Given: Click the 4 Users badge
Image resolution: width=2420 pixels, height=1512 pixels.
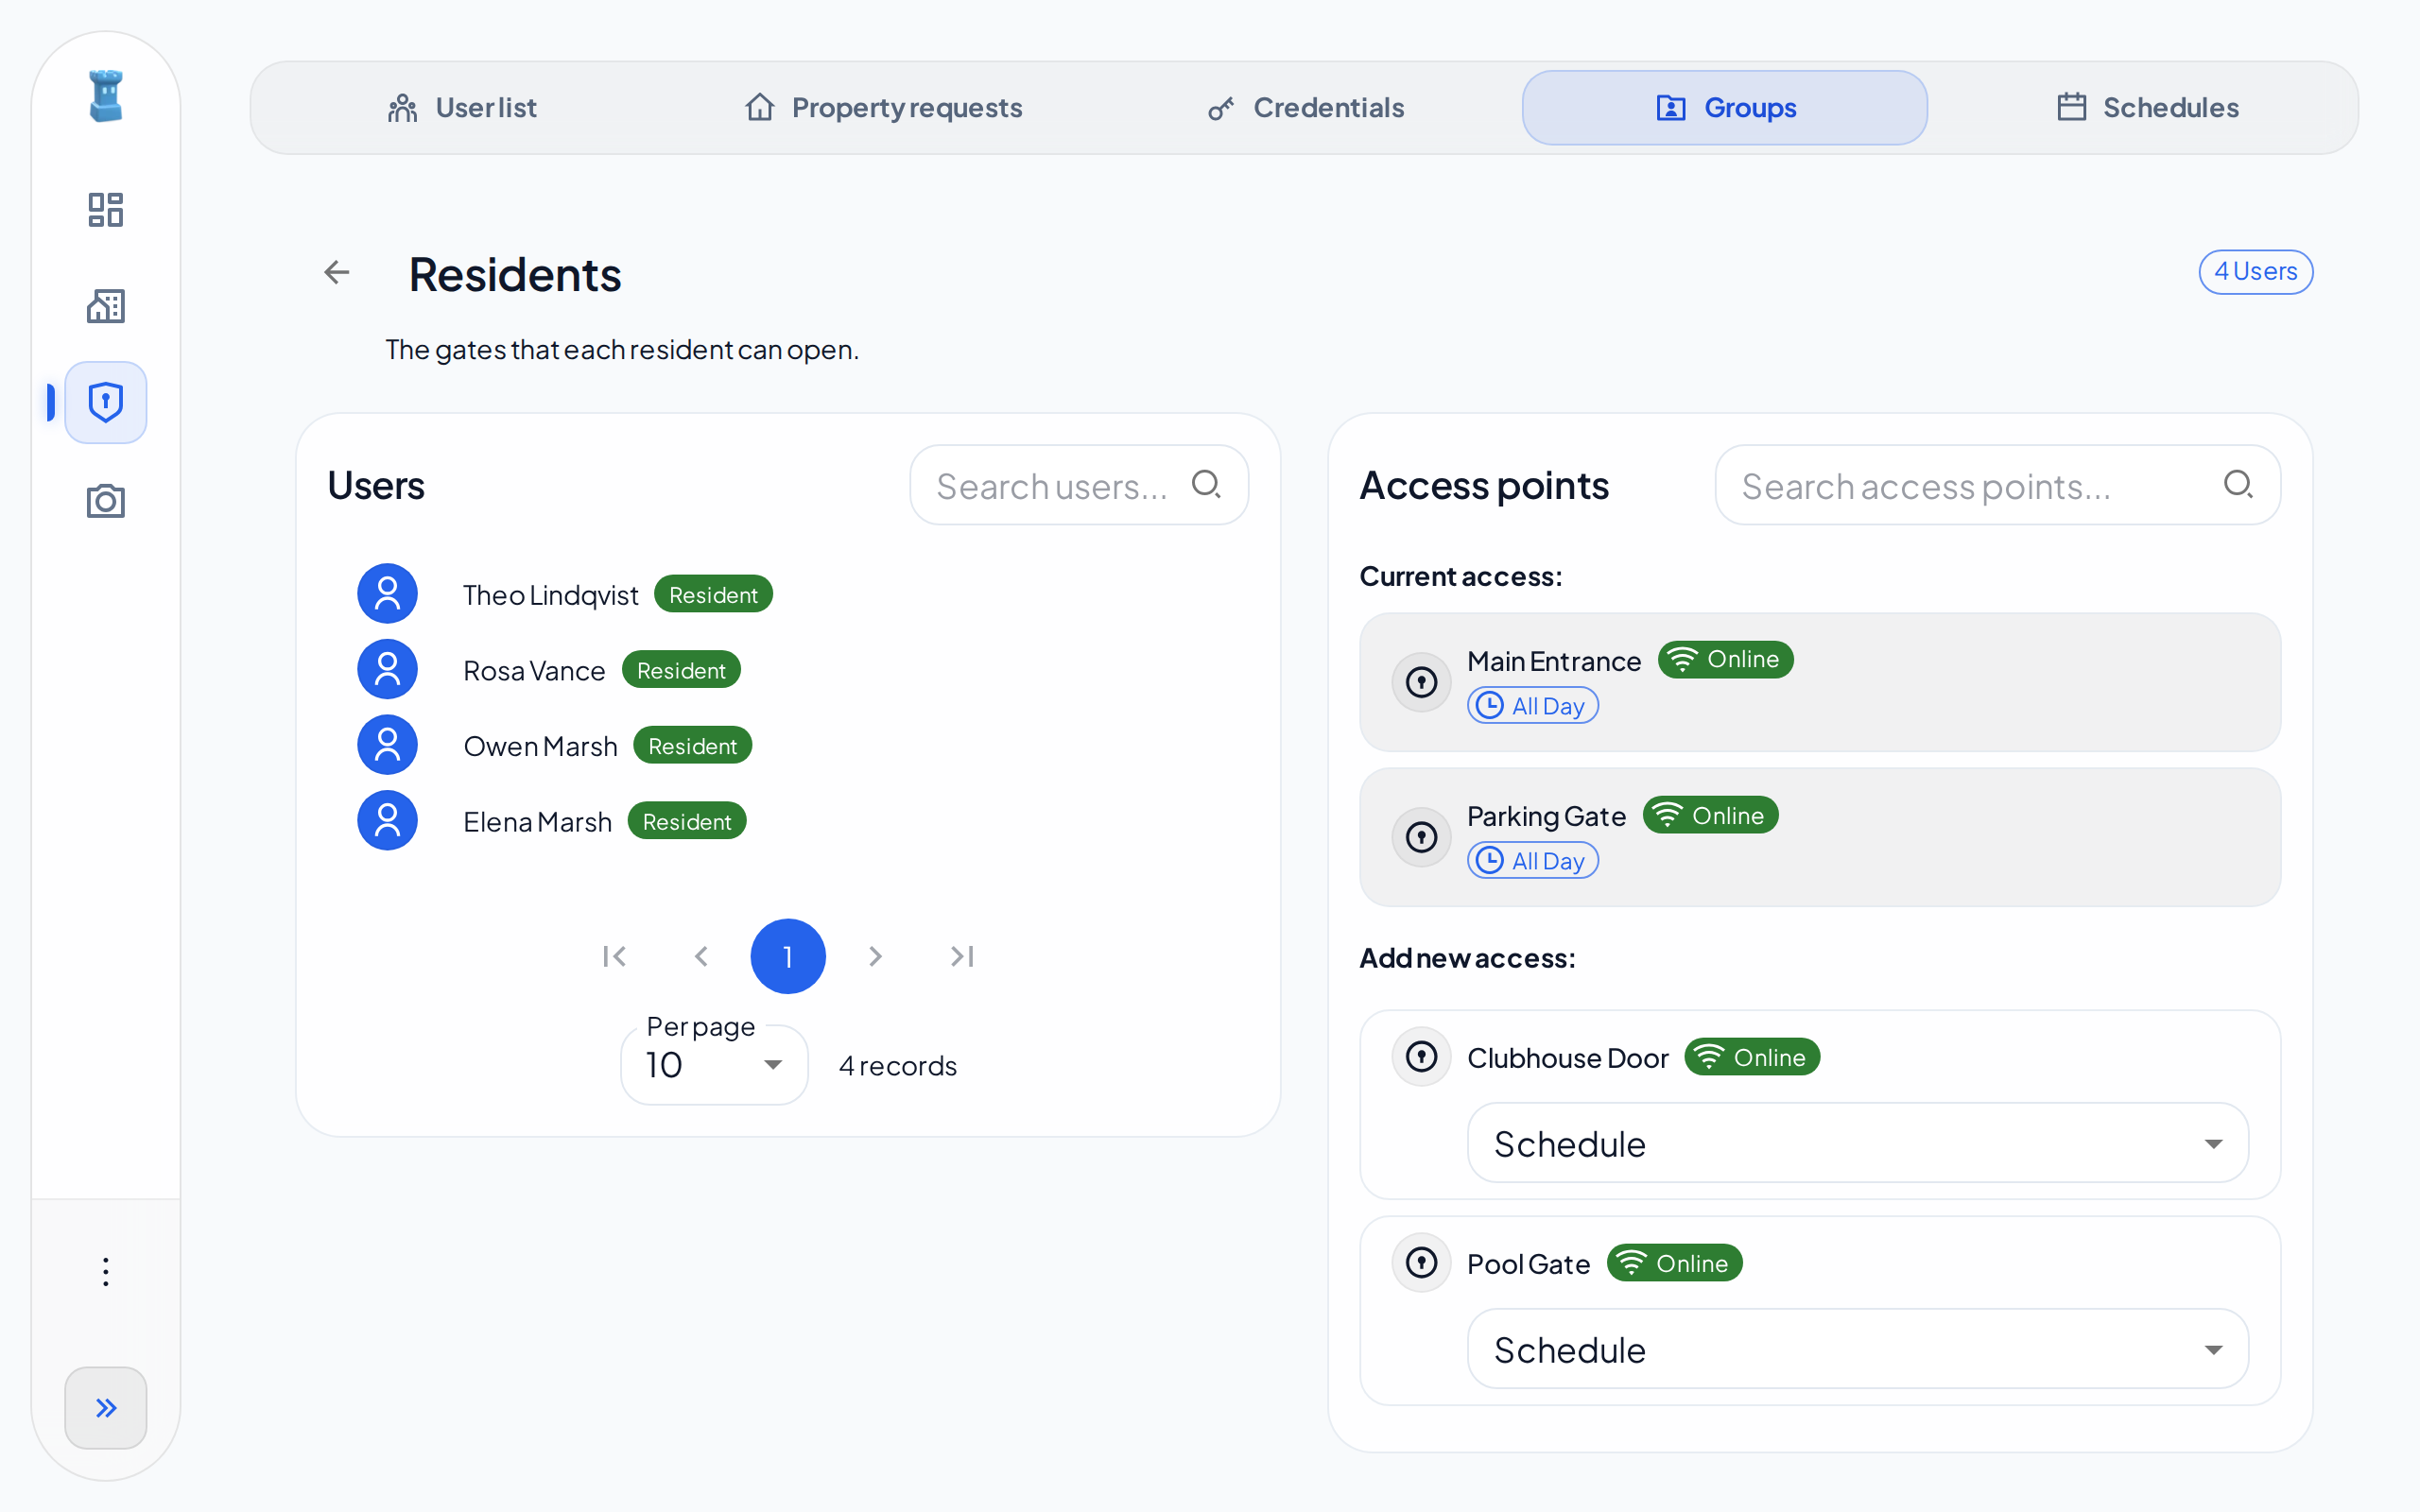Looking at the screenshot, I should coord(2255,272).
